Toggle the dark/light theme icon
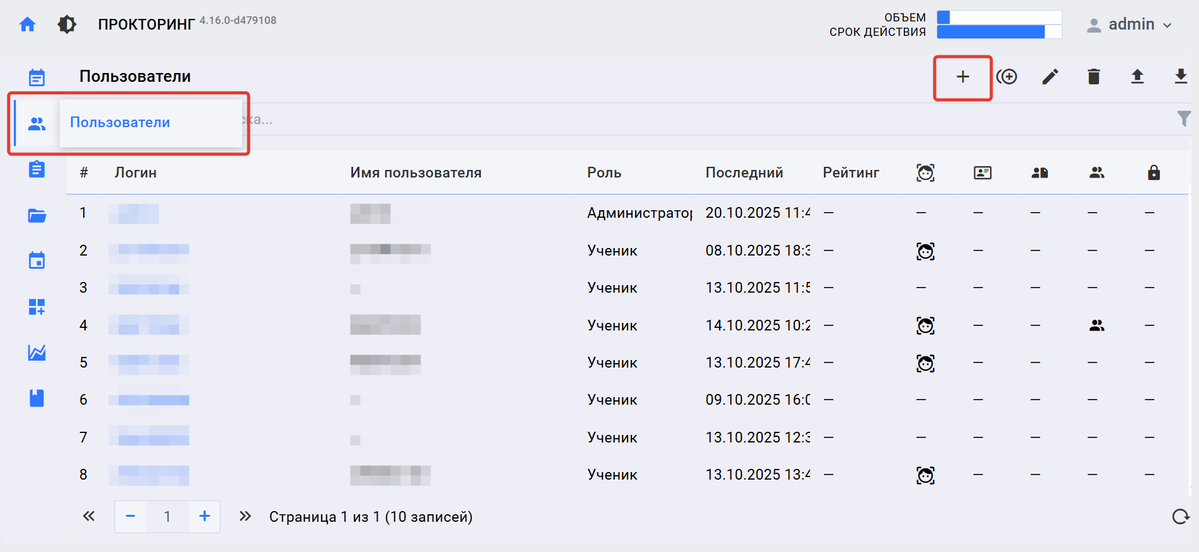This screenshot has height=552, width=1199. (x=67, y=25)
